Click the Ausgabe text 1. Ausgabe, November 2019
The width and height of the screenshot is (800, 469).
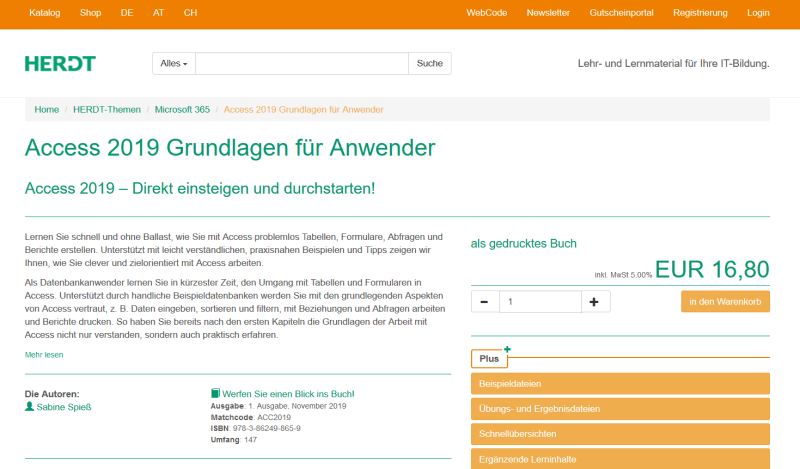click(297, 406)
